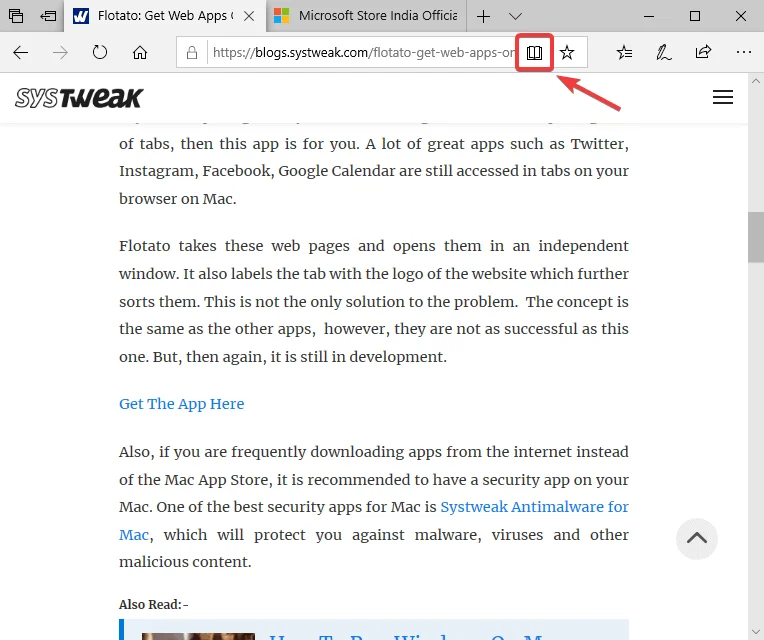The image size is (764, 640).
Task: Open the Favorites hub list
Action: 624,52
